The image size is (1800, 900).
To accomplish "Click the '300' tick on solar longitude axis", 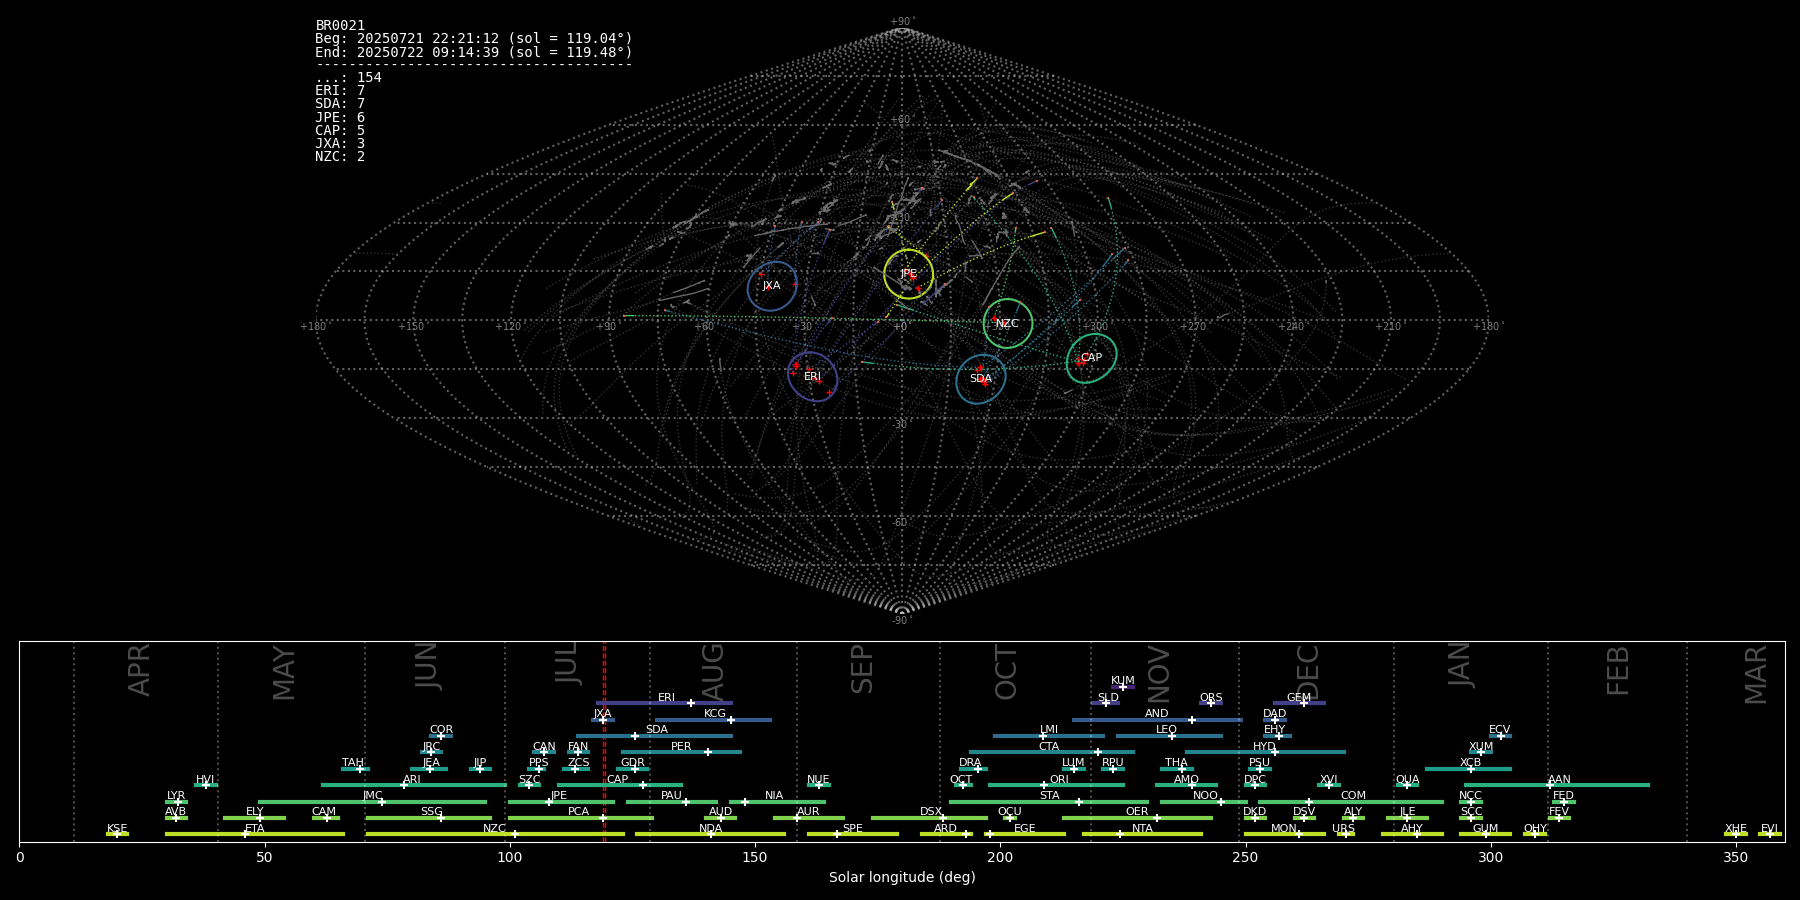I will pyautogui.click(x=1490, y=857).
